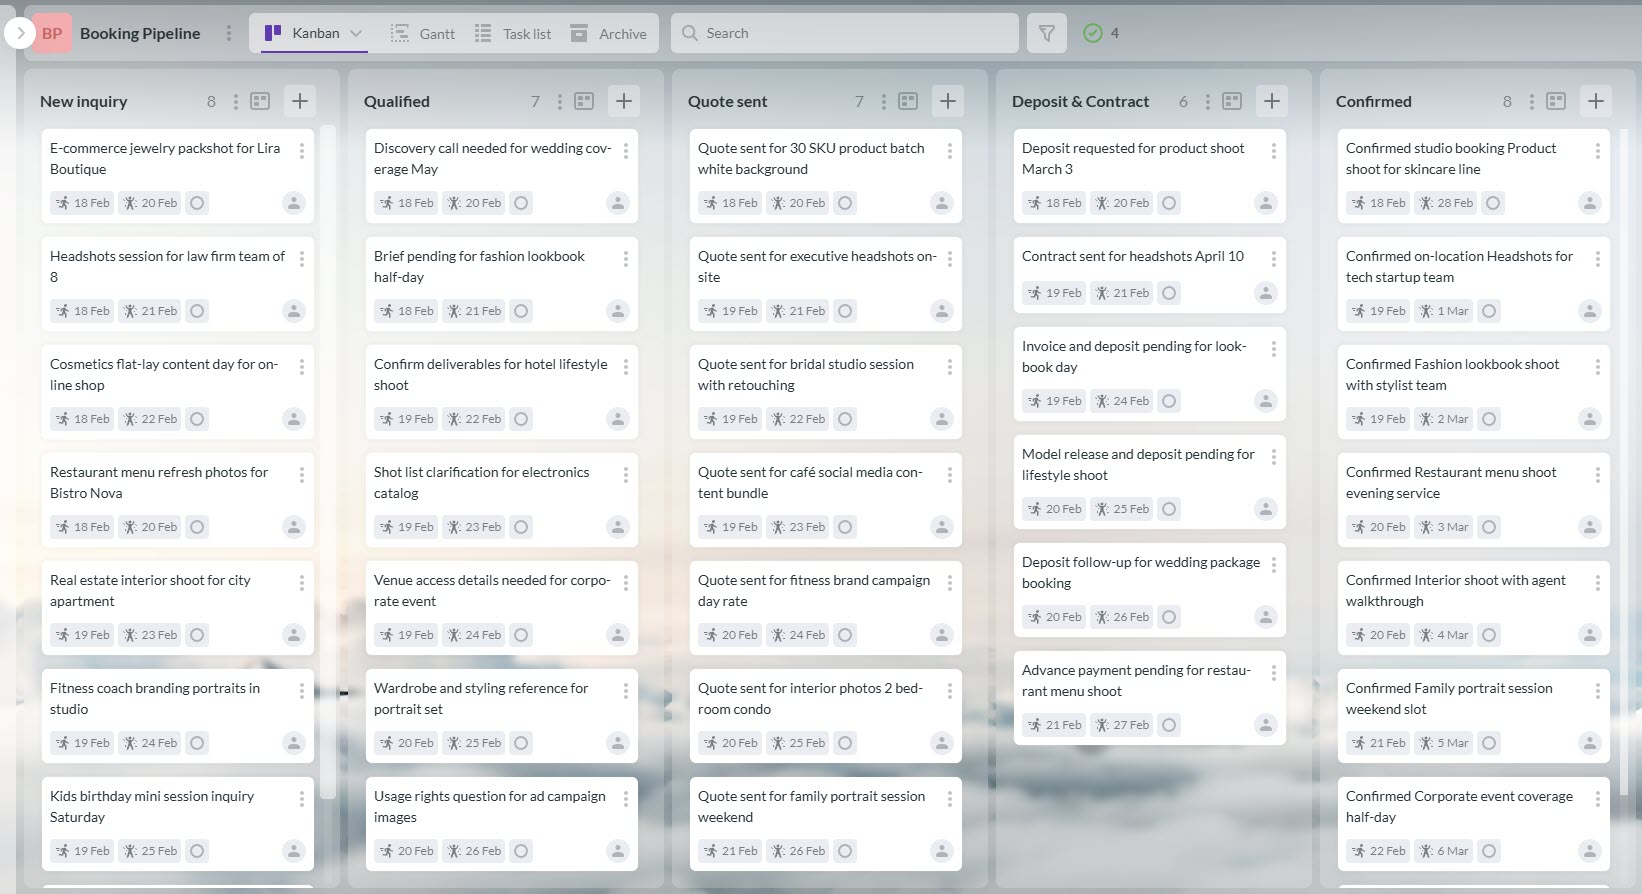Viewport: 1642px width, 894px height.
Task: Add a card to the Confirmed column
Action: point(1596,101)
